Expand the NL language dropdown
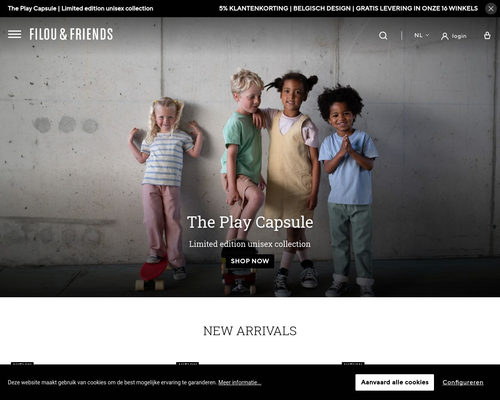The width and height of the screenshot is (500, 400). coord(421,35)
